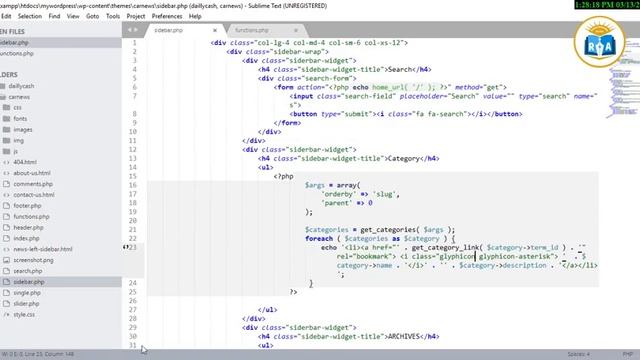The height and width of the screenshot is (360, 640).
Task: Click the fold marker on line 23
Action: [x=125, y=247]
